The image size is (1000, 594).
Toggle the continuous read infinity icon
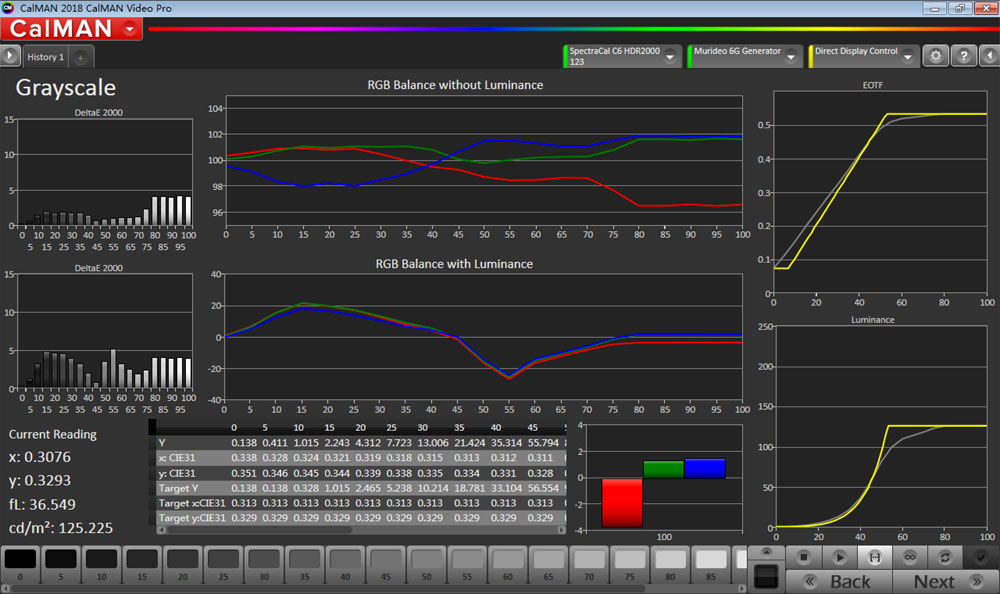tap(910, 557)
